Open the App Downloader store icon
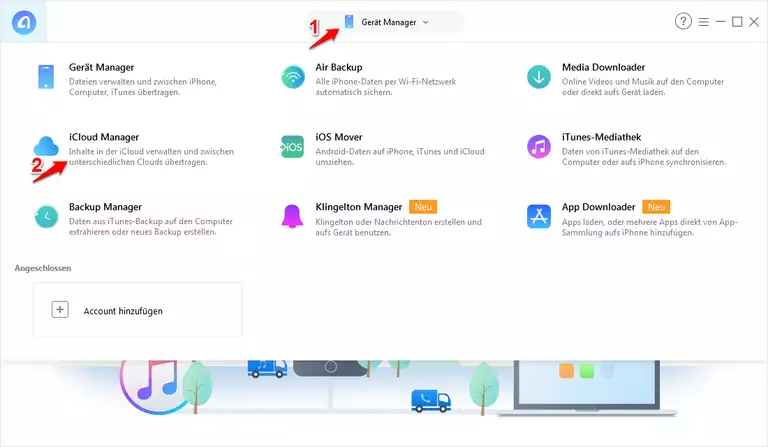Viewport: 768px width, 447px height. coord(539,216)
